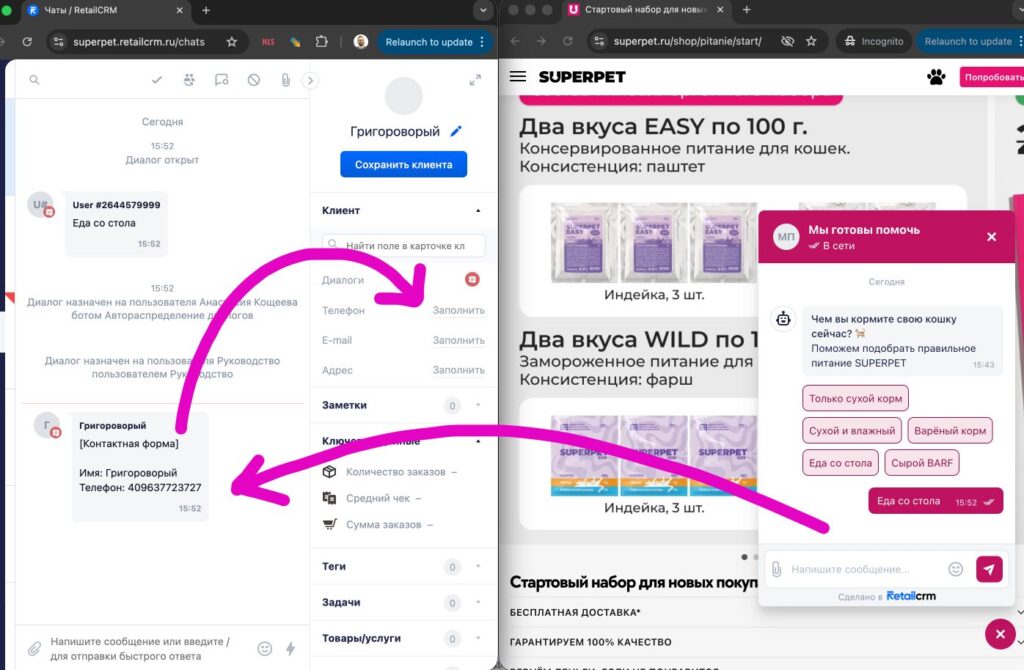Click the Григороворый message avatar
This screenshot has height=670, width=1024.
tap(47, 426)
